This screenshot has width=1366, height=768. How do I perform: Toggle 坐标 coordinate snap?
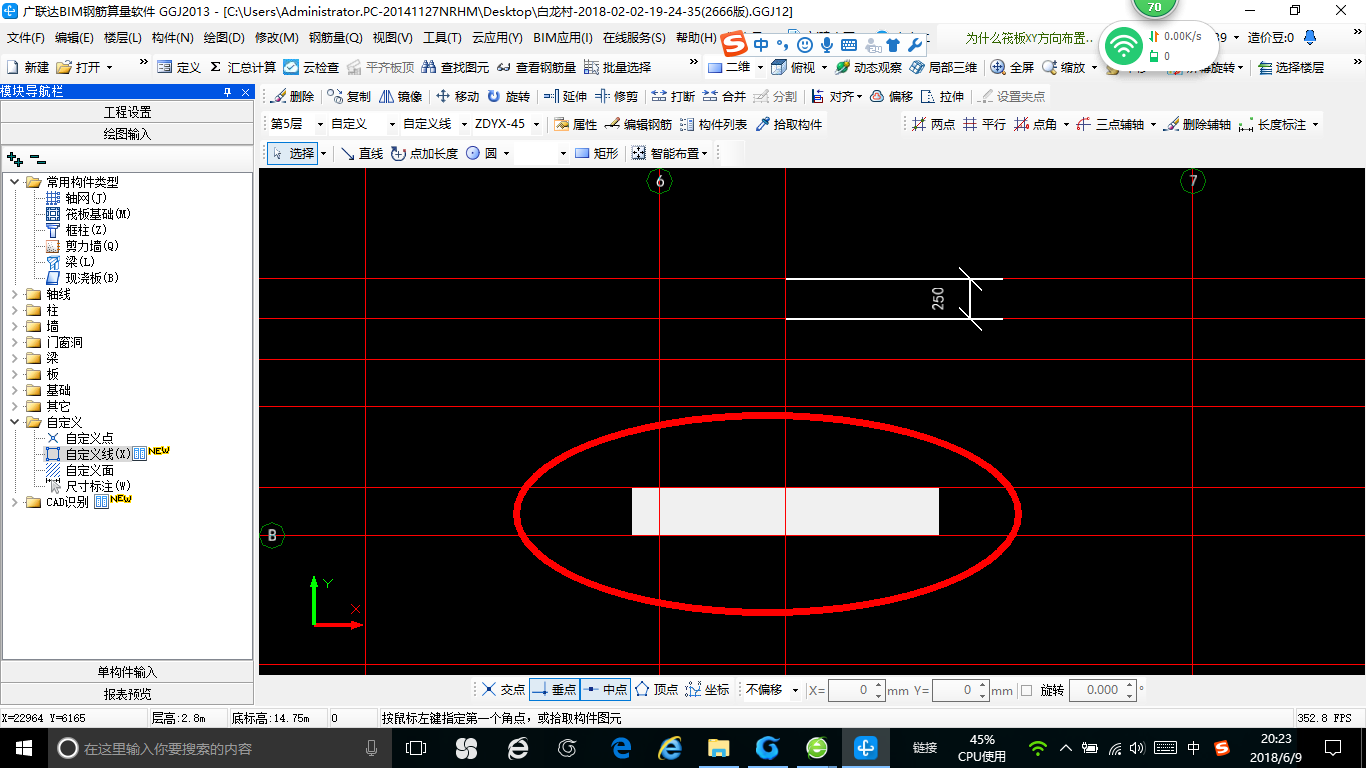[x=708, y=690]
